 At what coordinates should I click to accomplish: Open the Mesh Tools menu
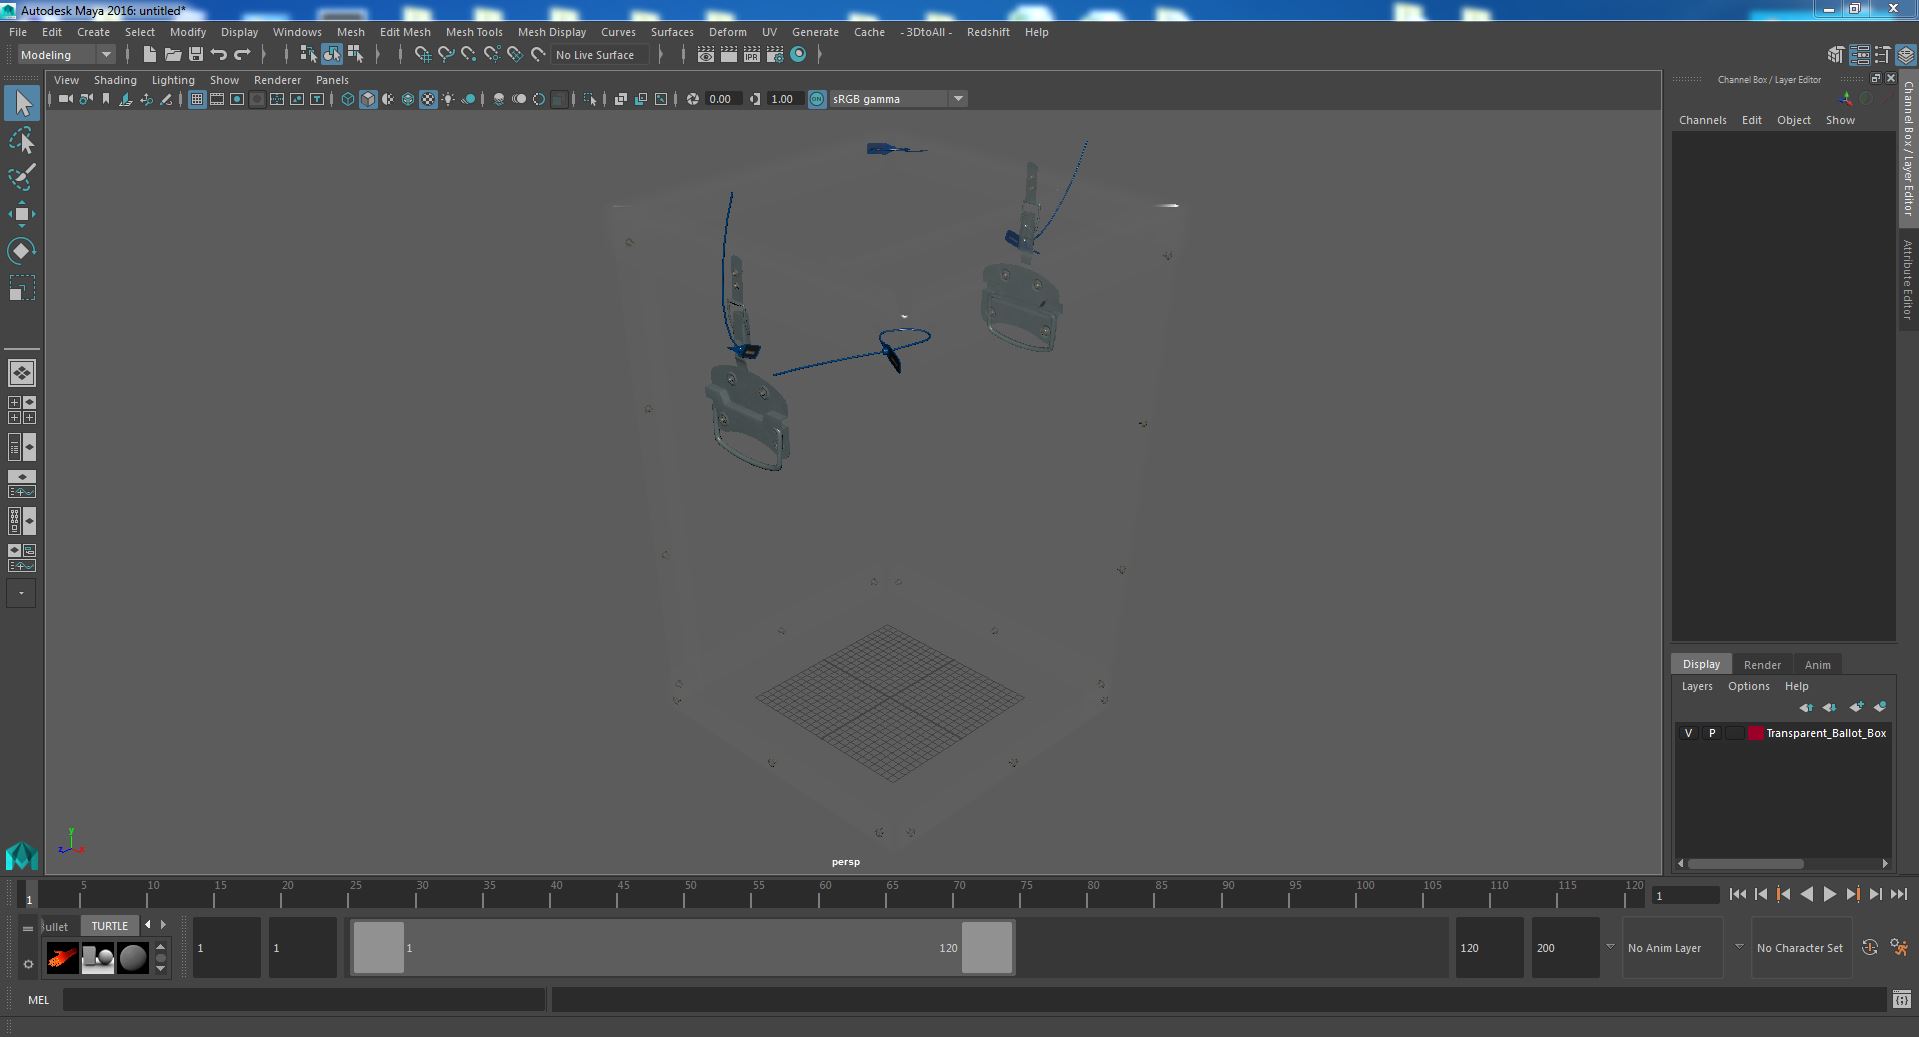pos(474,32)
